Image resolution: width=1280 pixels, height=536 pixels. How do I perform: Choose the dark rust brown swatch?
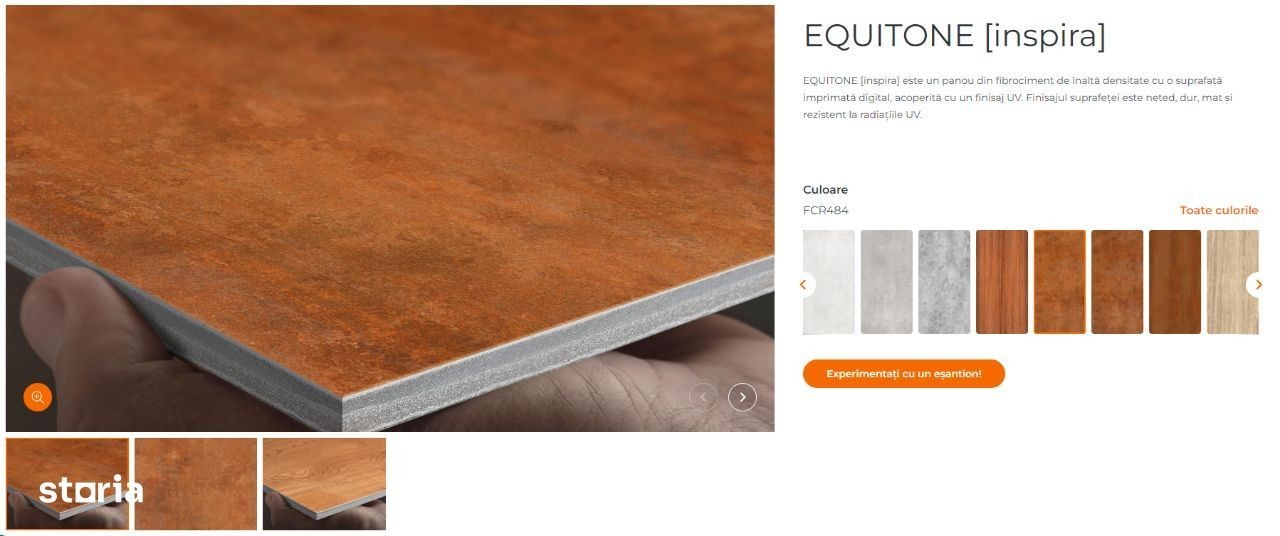click(x=1117, y=282)
